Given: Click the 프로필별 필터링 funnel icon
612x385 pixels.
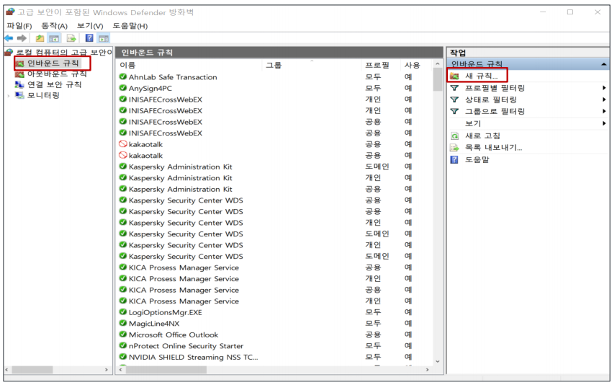Looking at the screenshot, I should (454, 88).
